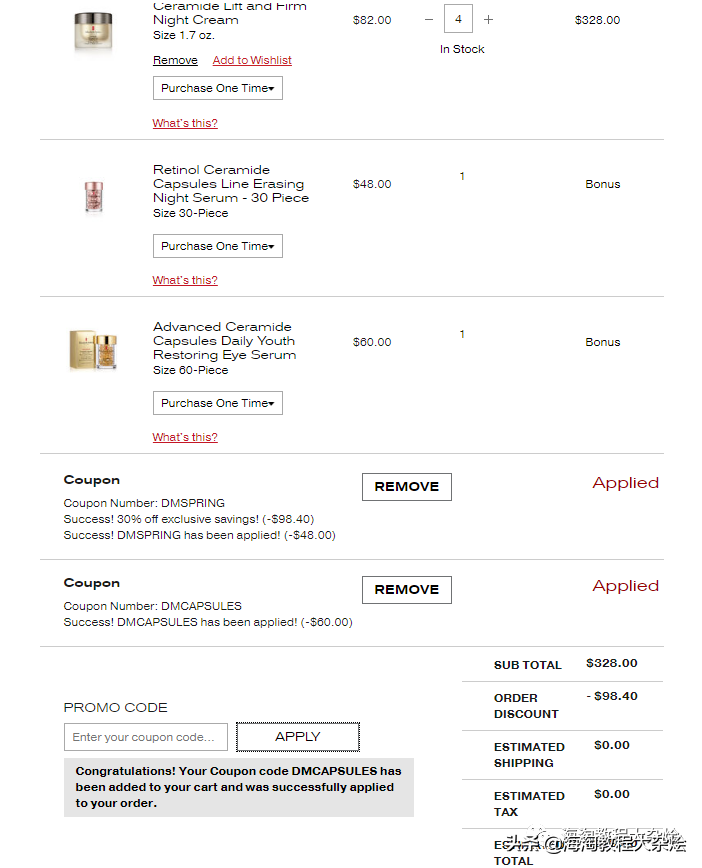Open Retinol Ceramide Capsules product title
The image size is (702, 868).
click(231, 184)
